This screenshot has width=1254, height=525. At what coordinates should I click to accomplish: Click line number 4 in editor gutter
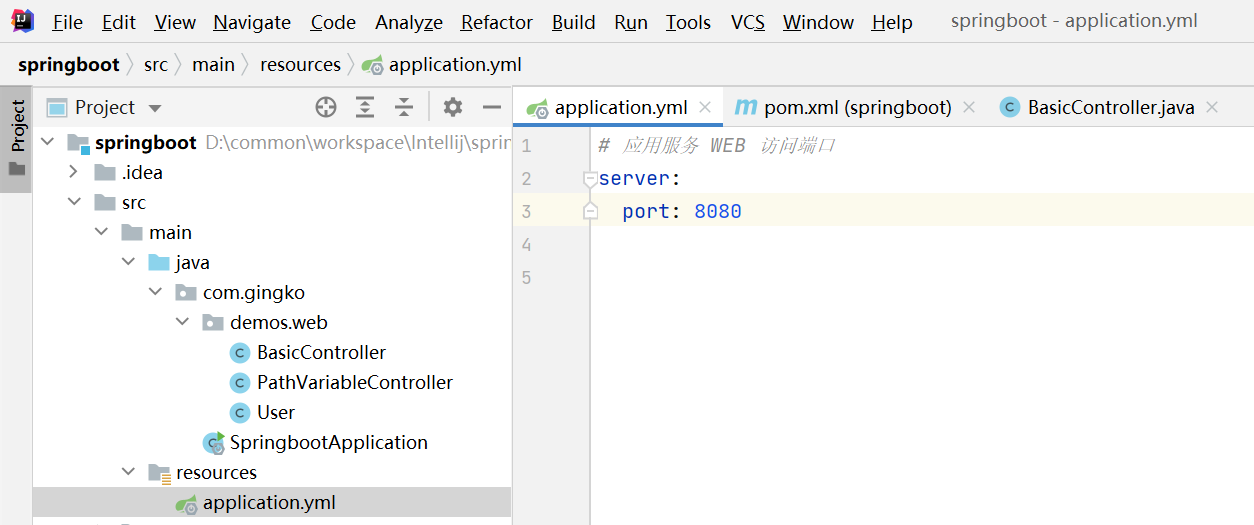point(527,245)
